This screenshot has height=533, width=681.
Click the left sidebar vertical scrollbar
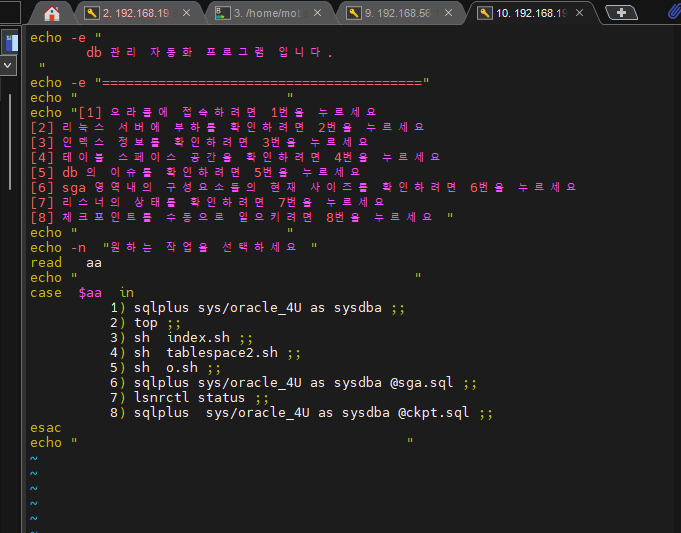(x=10, y=142)
